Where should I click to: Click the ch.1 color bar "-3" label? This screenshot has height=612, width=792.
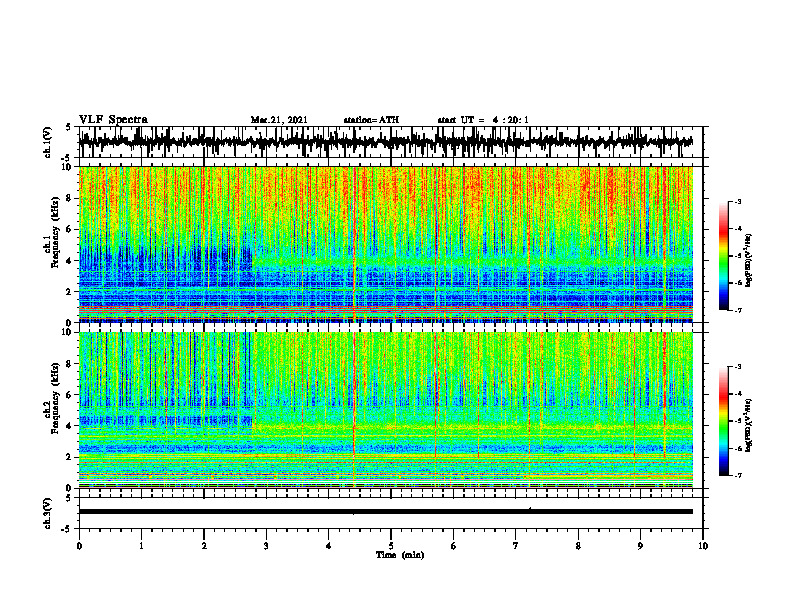tap(737, 202)
